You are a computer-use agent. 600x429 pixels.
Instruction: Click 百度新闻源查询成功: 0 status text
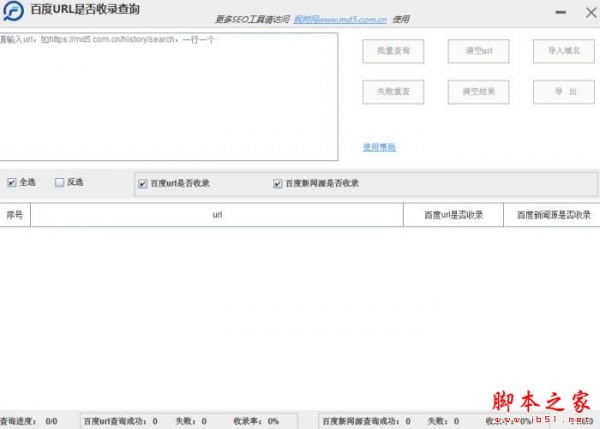coord(367,421)
